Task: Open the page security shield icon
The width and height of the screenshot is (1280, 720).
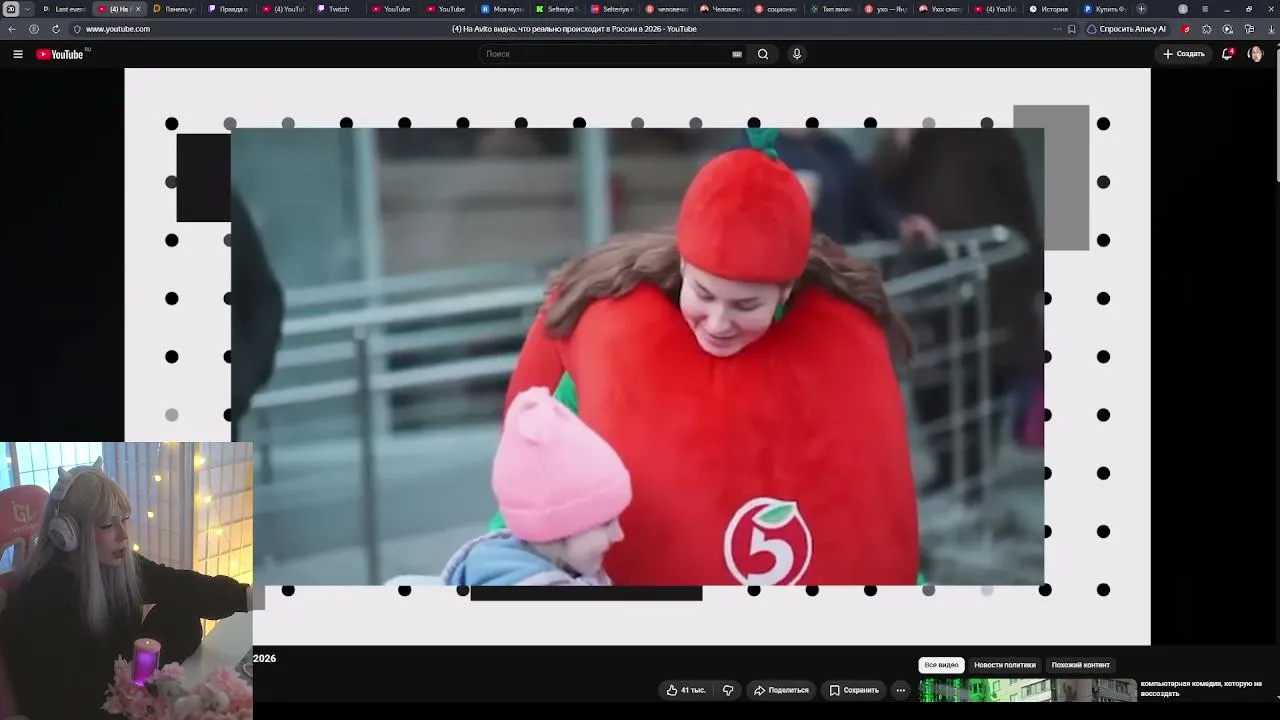Action: click(77, 29)
